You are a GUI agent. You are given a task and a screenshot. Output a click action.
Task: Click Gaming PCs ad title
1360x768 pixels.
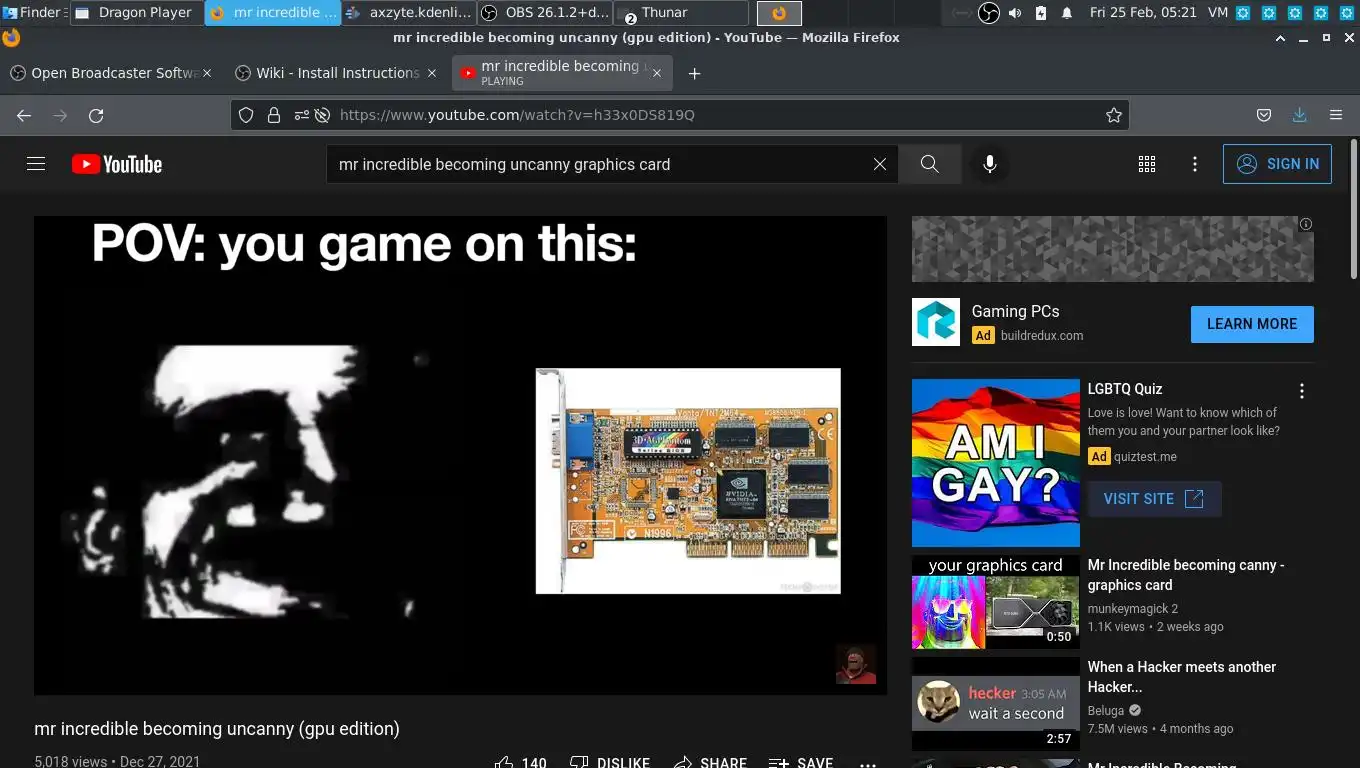click(1015, 311)
